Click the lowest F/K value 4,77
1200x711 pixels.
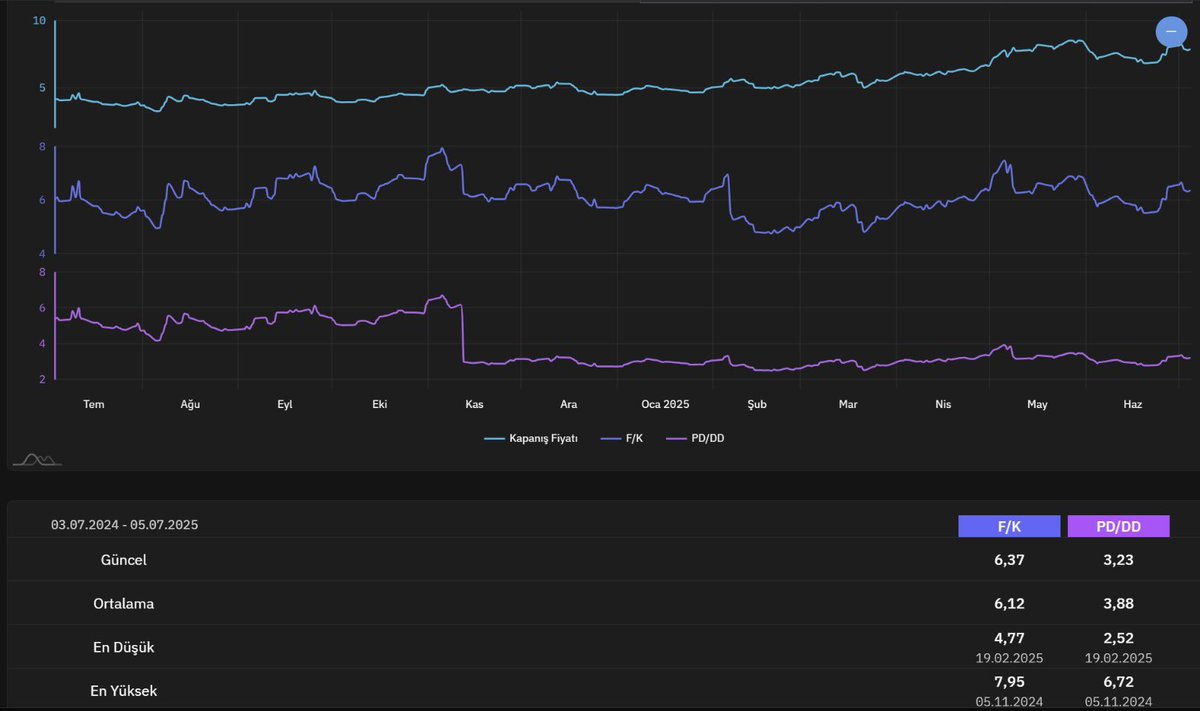pyautogui.click(x=1009, y=638)
